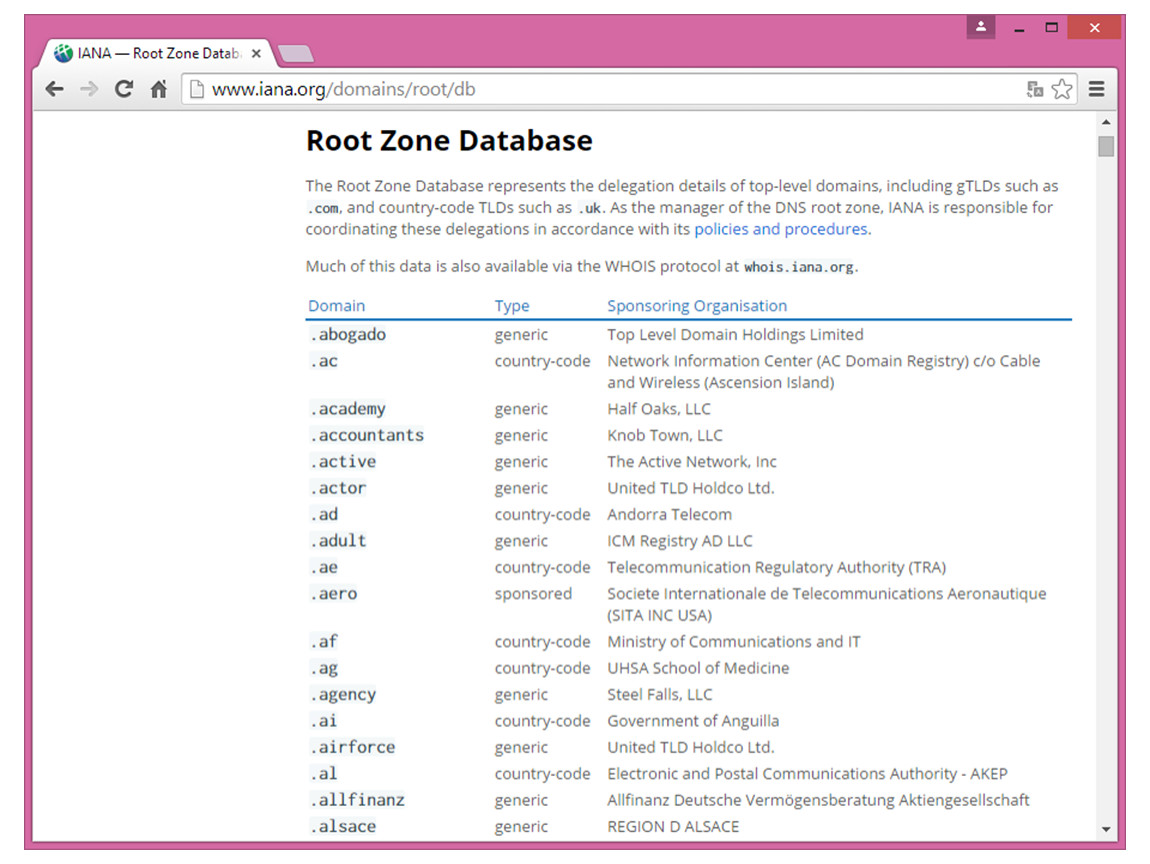Click 'UHSA School of Medicine' cell
1150x864 pixels.
697,668
